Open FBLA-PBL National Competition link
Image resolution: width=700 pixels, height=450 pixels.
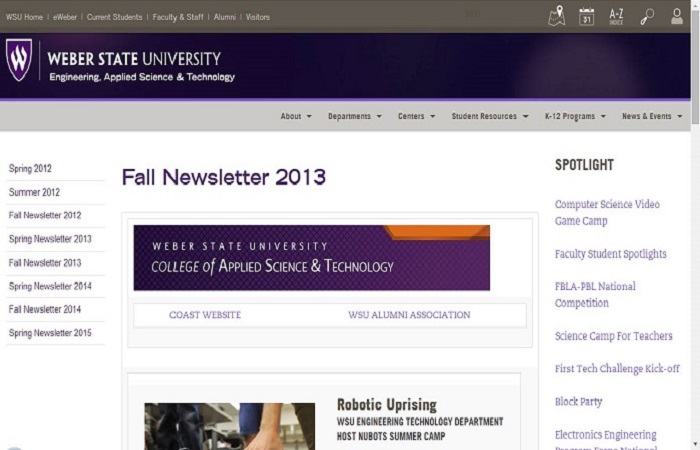[x=595, y=295]
